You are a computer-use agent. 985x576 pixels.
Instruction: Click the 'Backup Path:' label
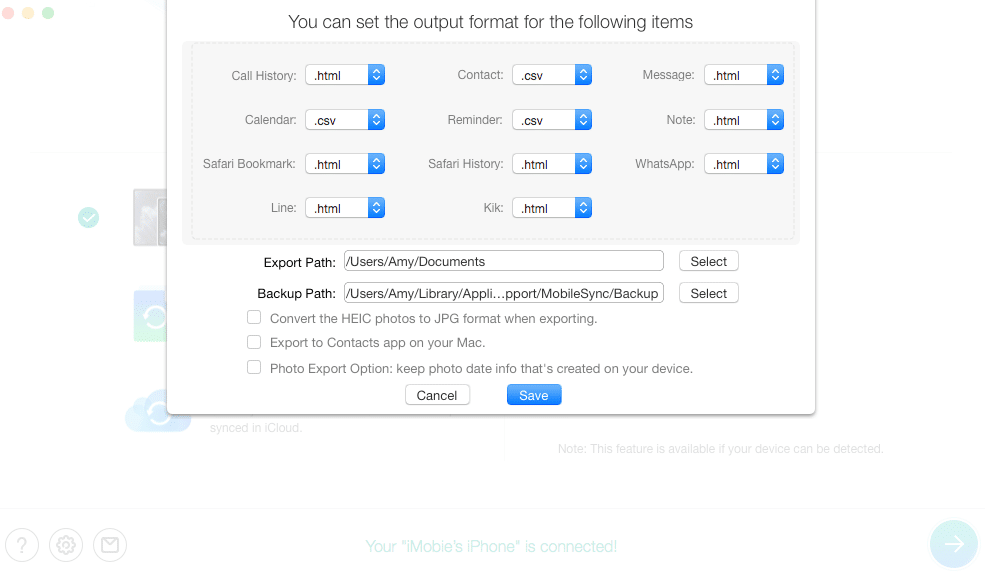point(297,294)
